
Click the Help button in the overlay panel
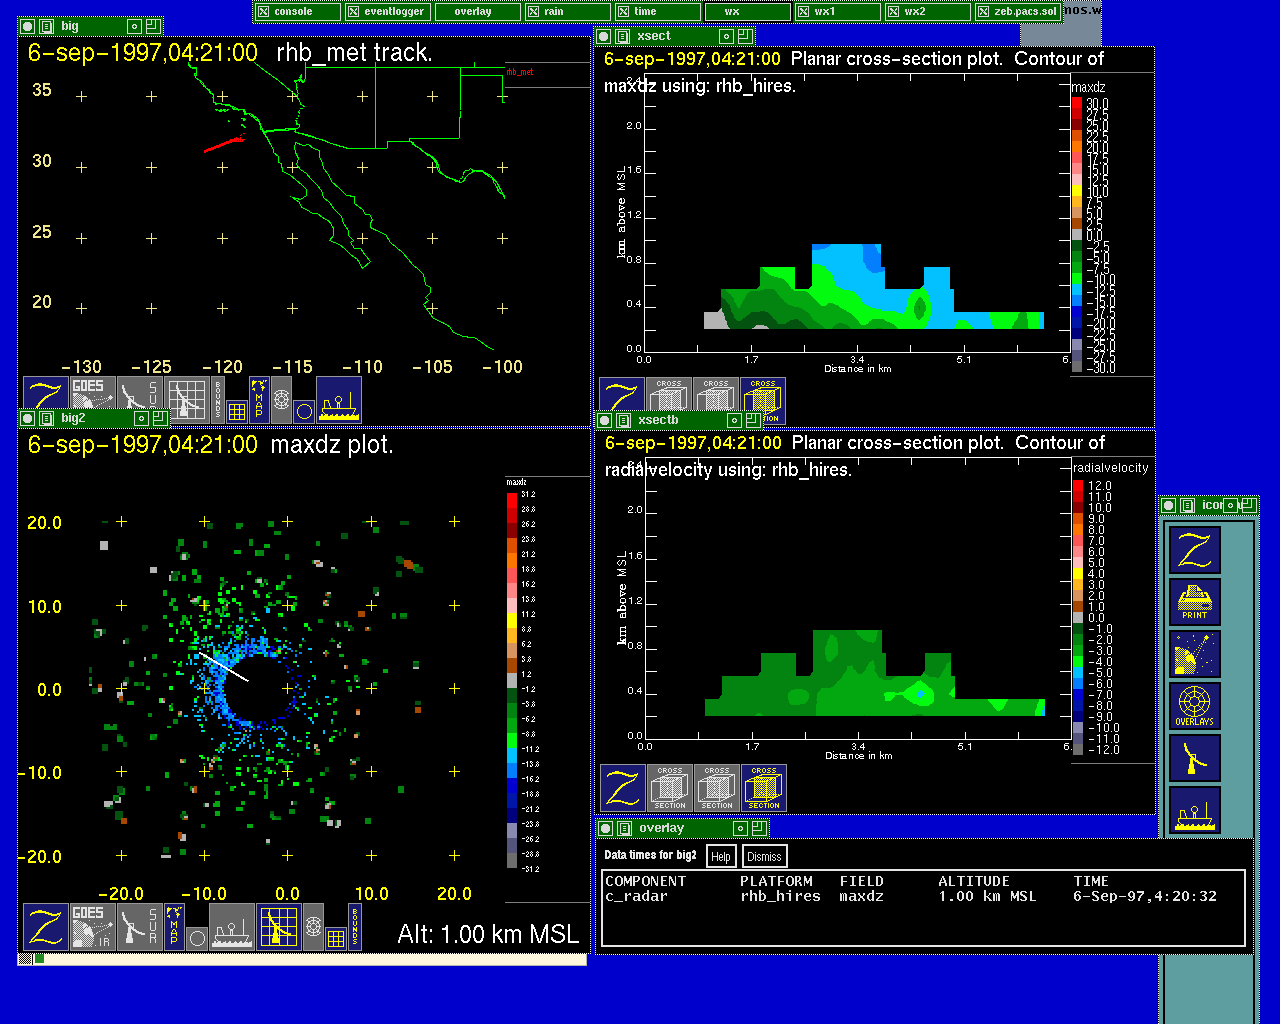pos(720,856)
